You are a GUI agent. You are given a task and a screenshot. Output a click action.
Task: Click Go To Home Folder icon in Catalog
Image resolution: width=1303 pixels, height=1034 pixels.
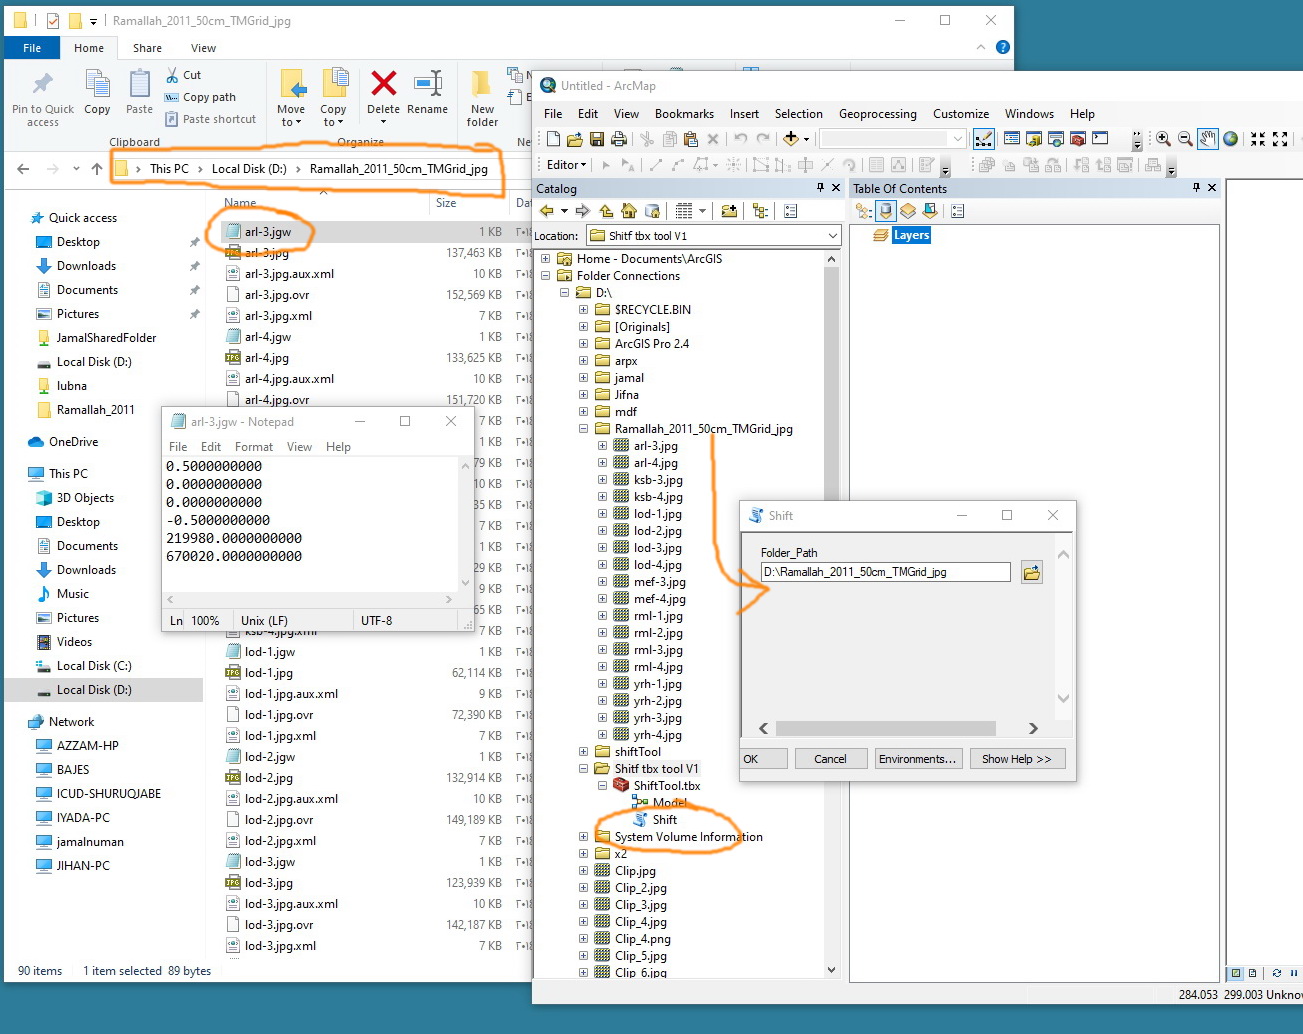pyautogui.click(x=629, y=211)
